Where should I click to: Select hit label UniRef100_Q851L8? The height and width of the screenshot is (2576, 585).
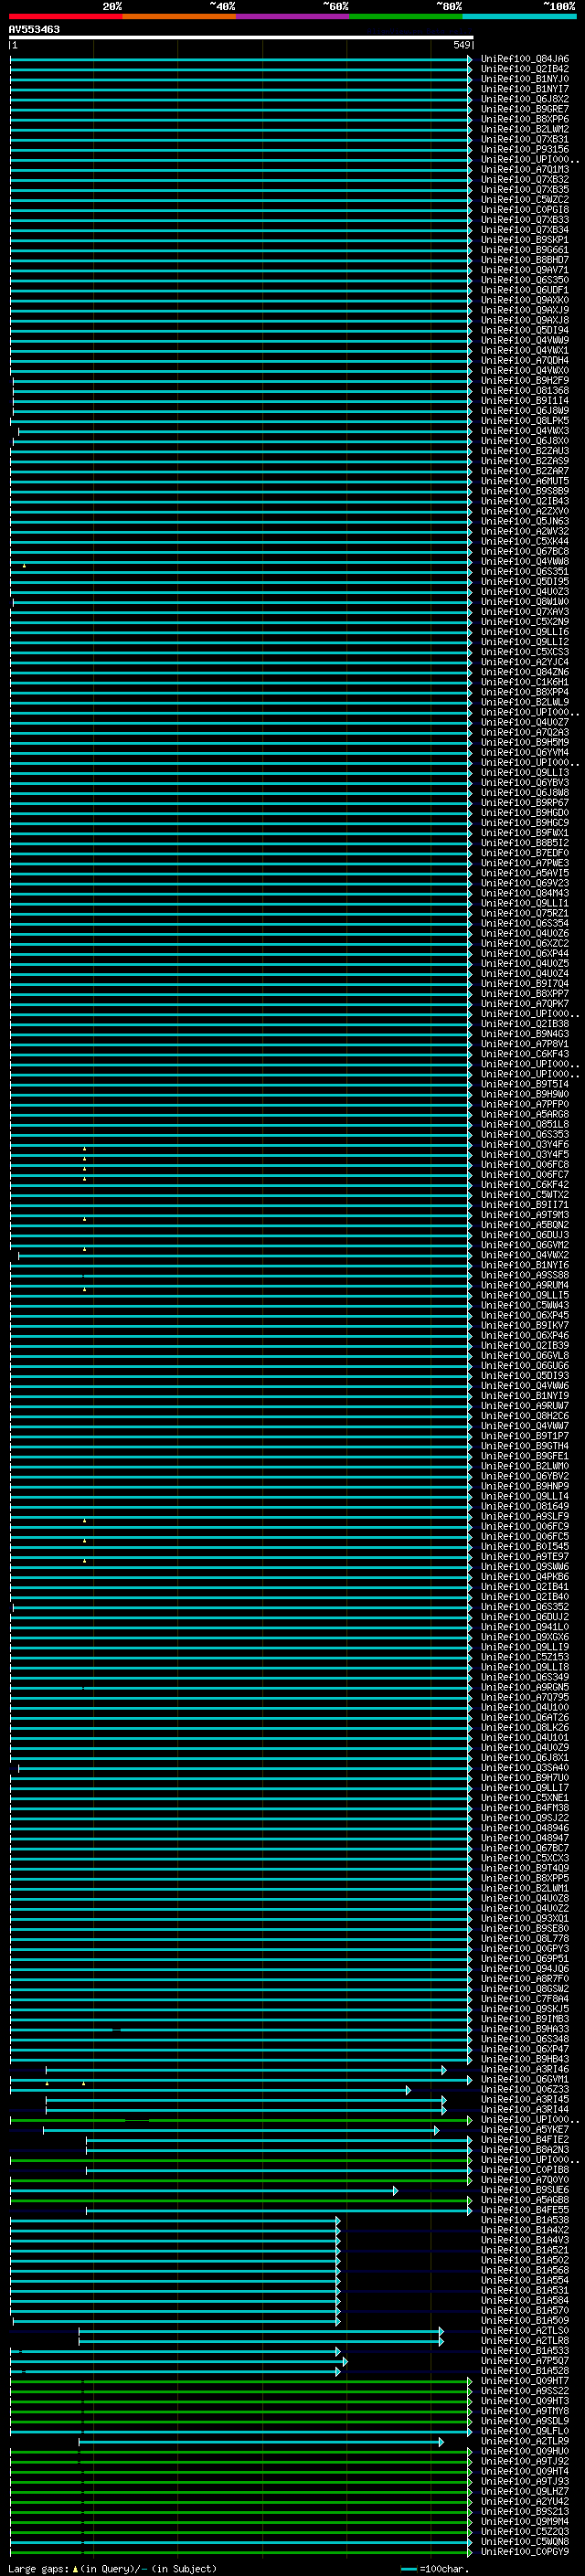pyautogui.click(x=525, y=1124)
